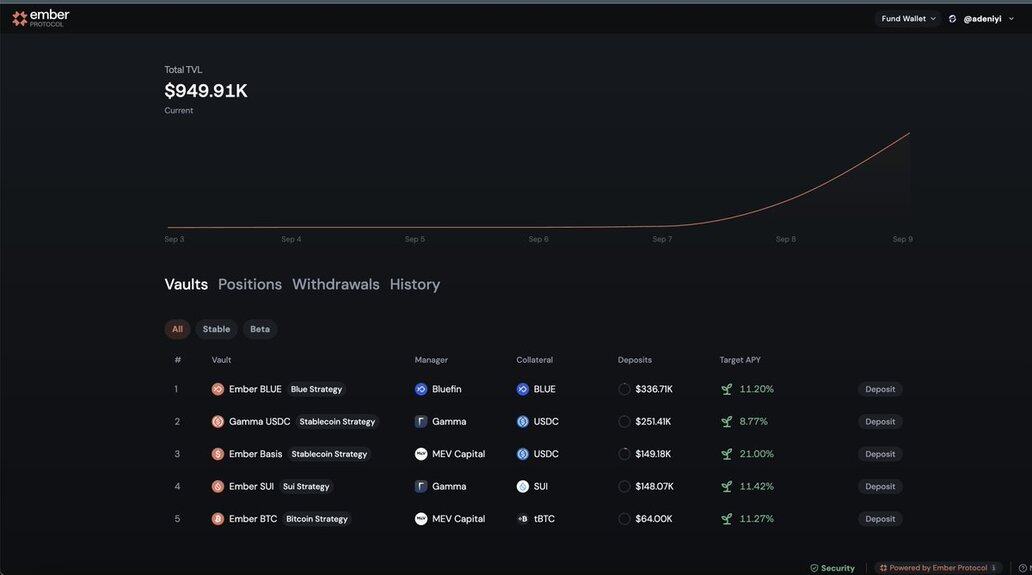1032x575 pixels.
Task: Click the Manager column header
Action: 431,360
